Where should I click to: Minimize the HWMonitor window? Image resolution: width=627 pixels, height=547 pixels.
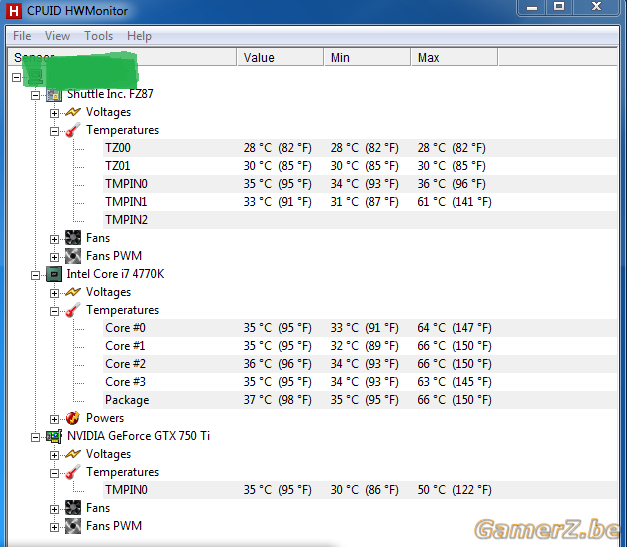pos(532,7)
